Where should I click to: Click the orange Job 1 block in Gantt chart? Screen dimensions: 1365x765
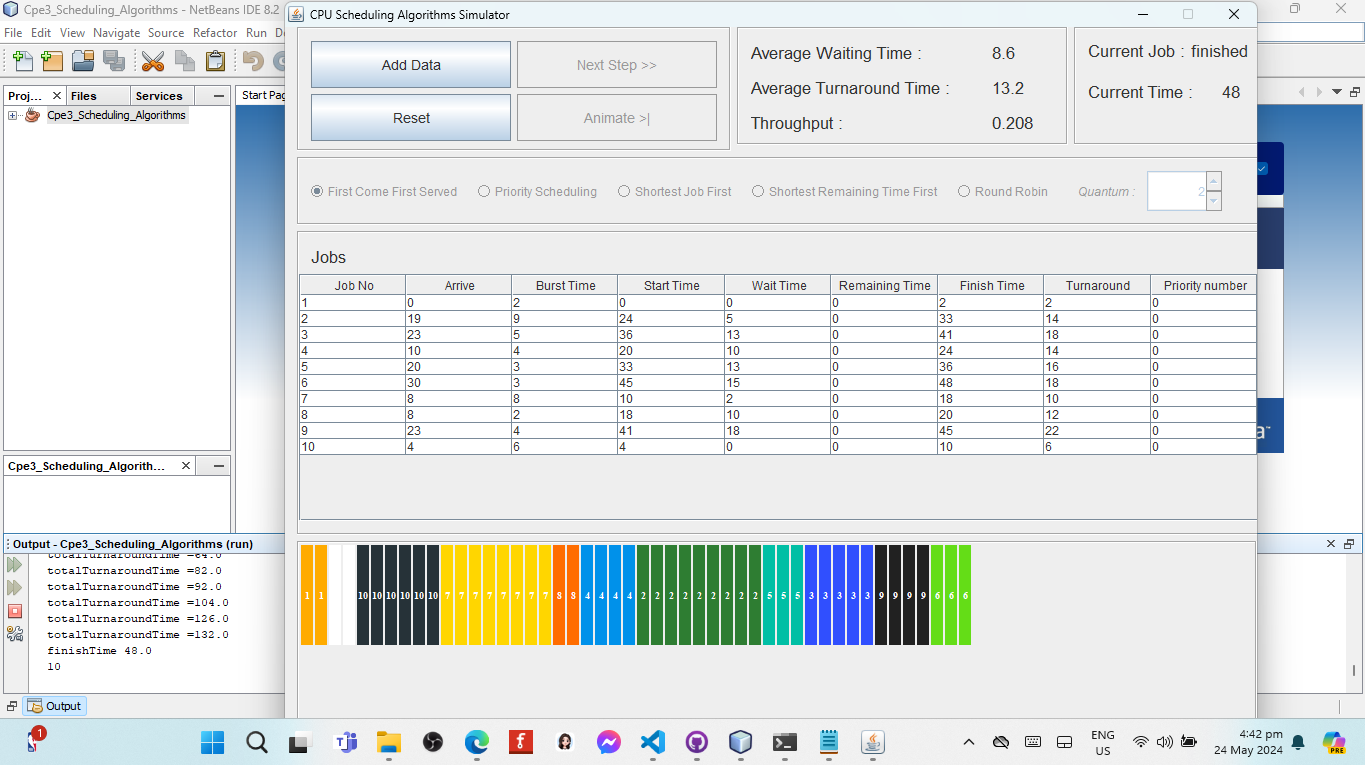pyautogui.click(x=306, y=595)
